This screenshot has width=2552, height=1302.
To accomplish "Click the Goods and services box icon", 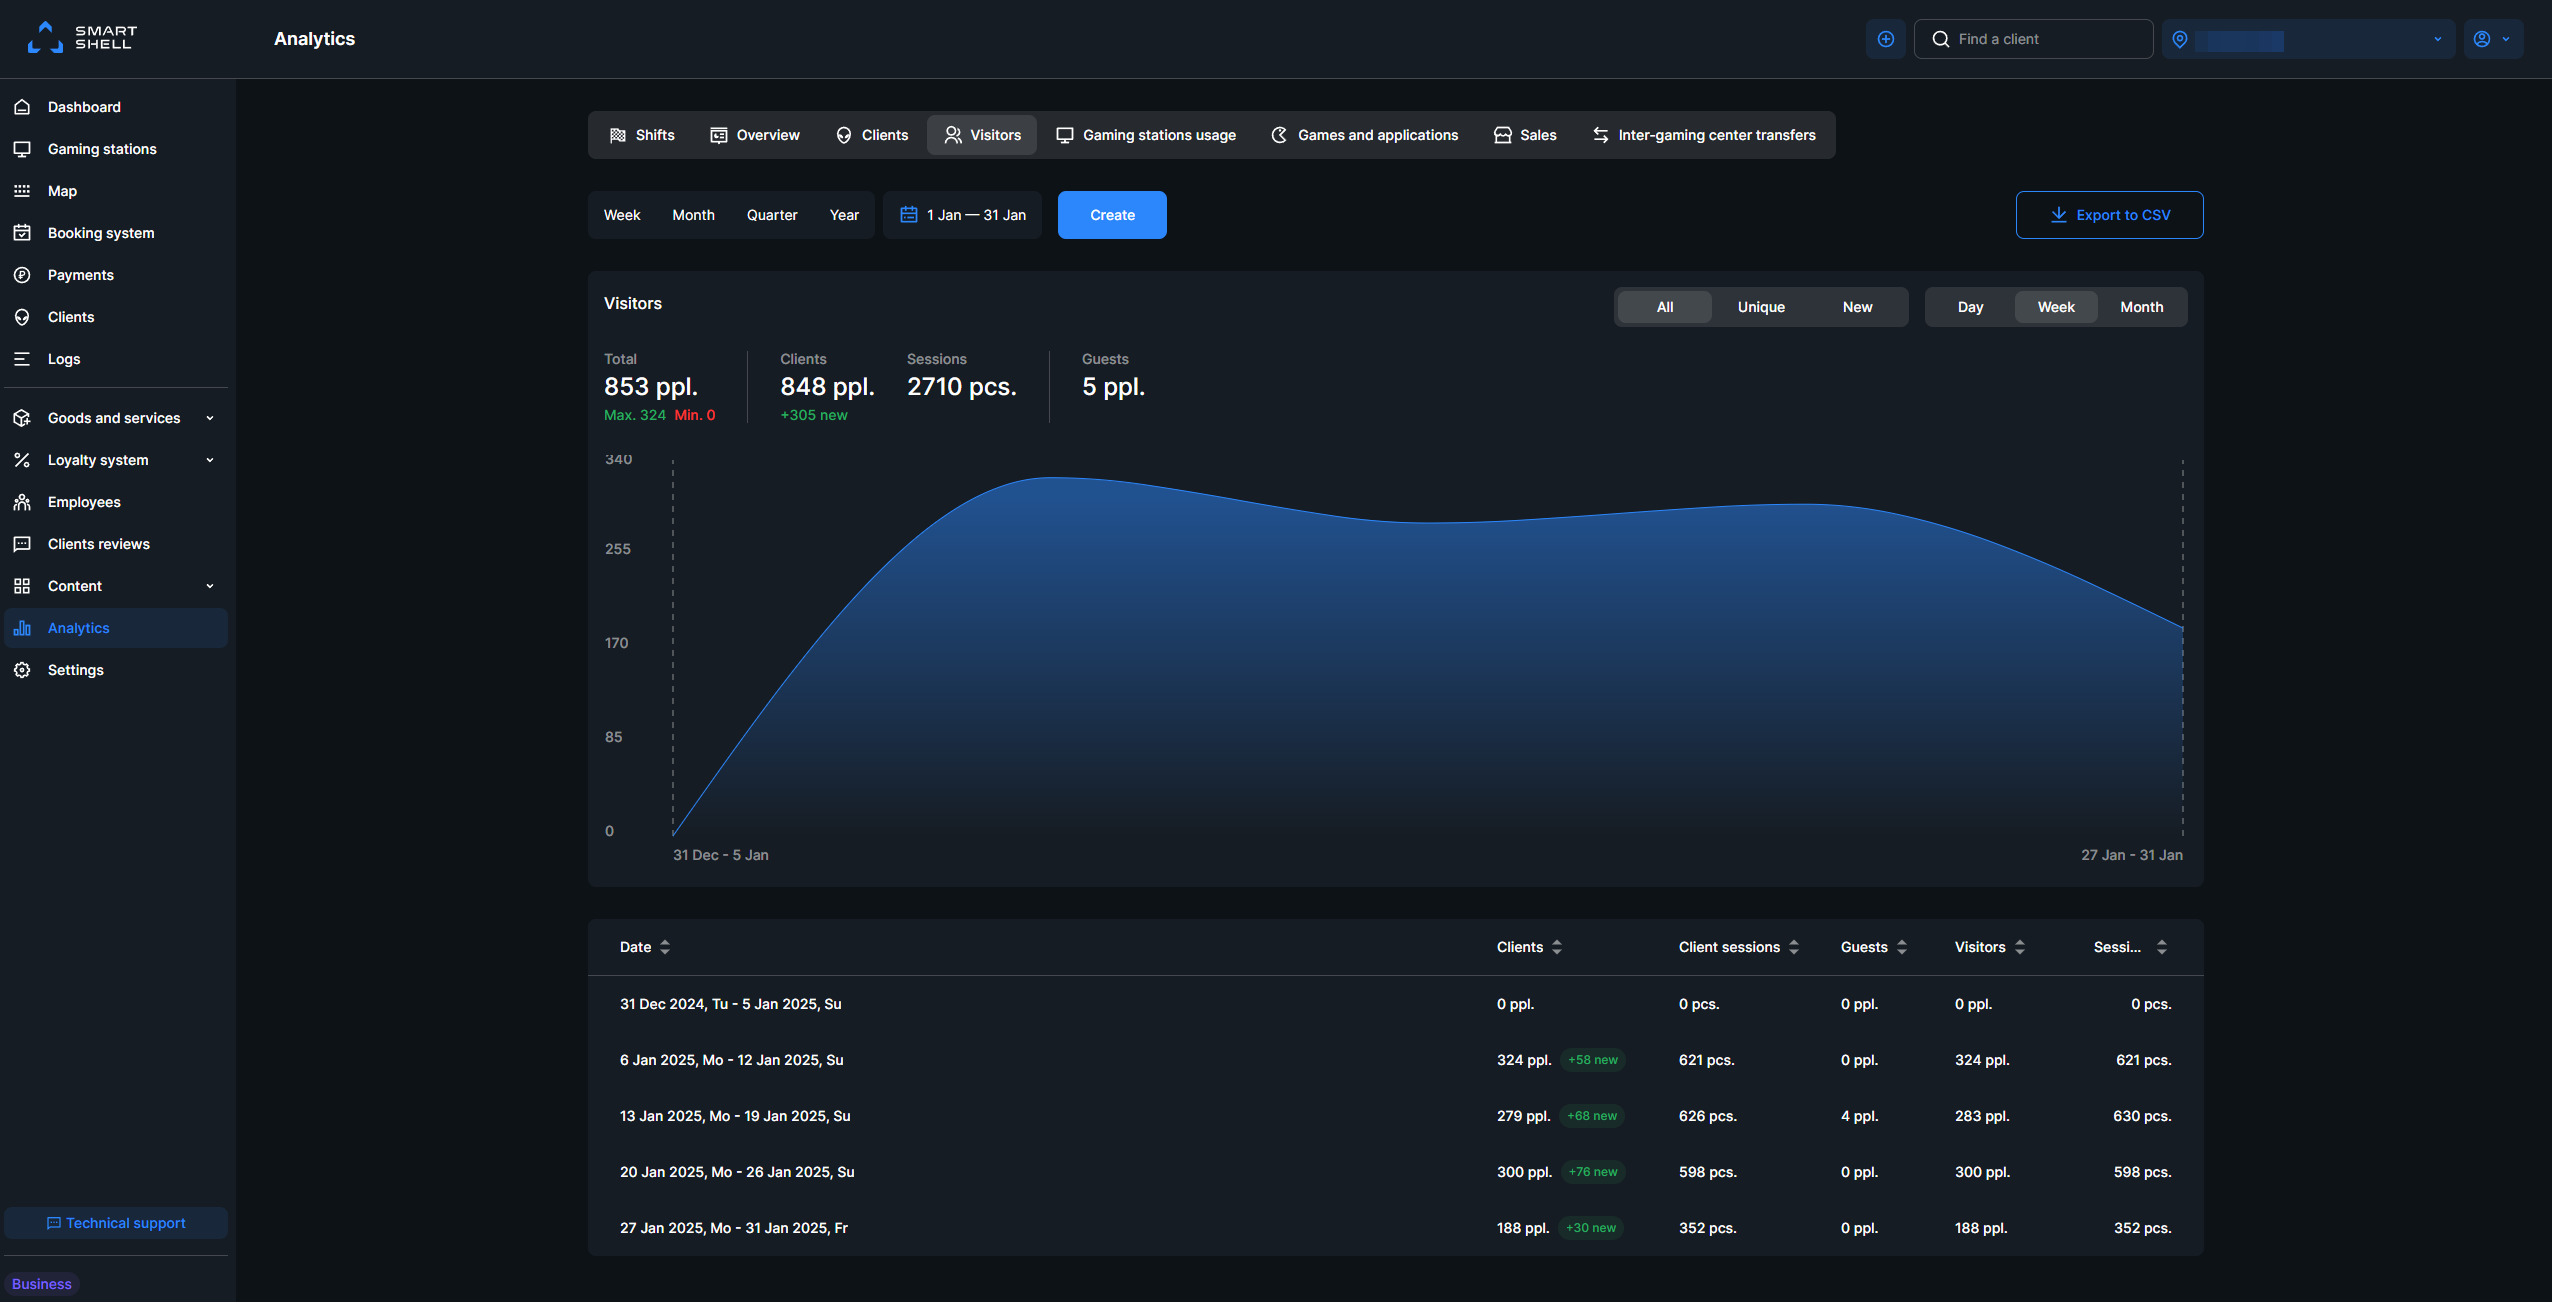I will (x=22, y=418).
